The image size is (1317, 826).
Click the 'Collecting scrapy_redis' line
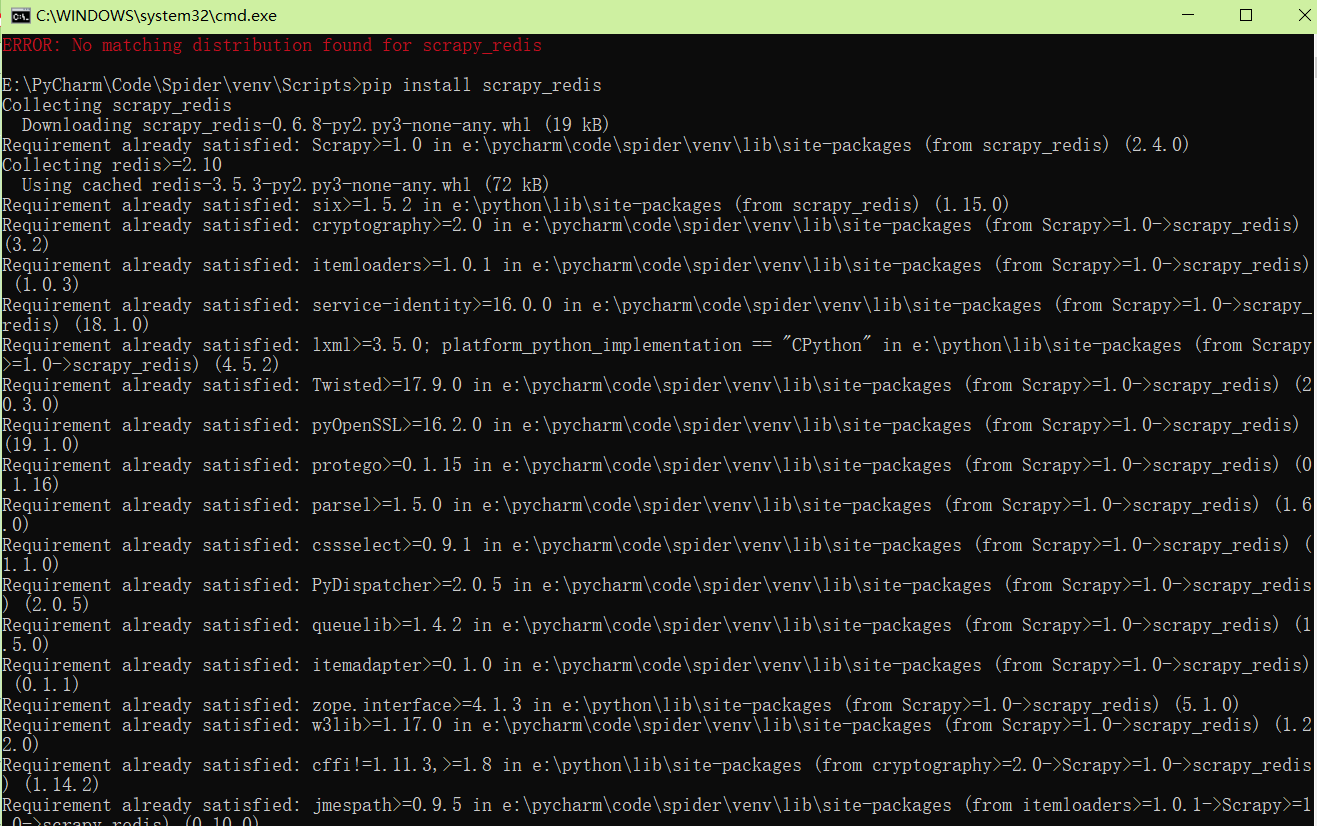pos(117,105)
